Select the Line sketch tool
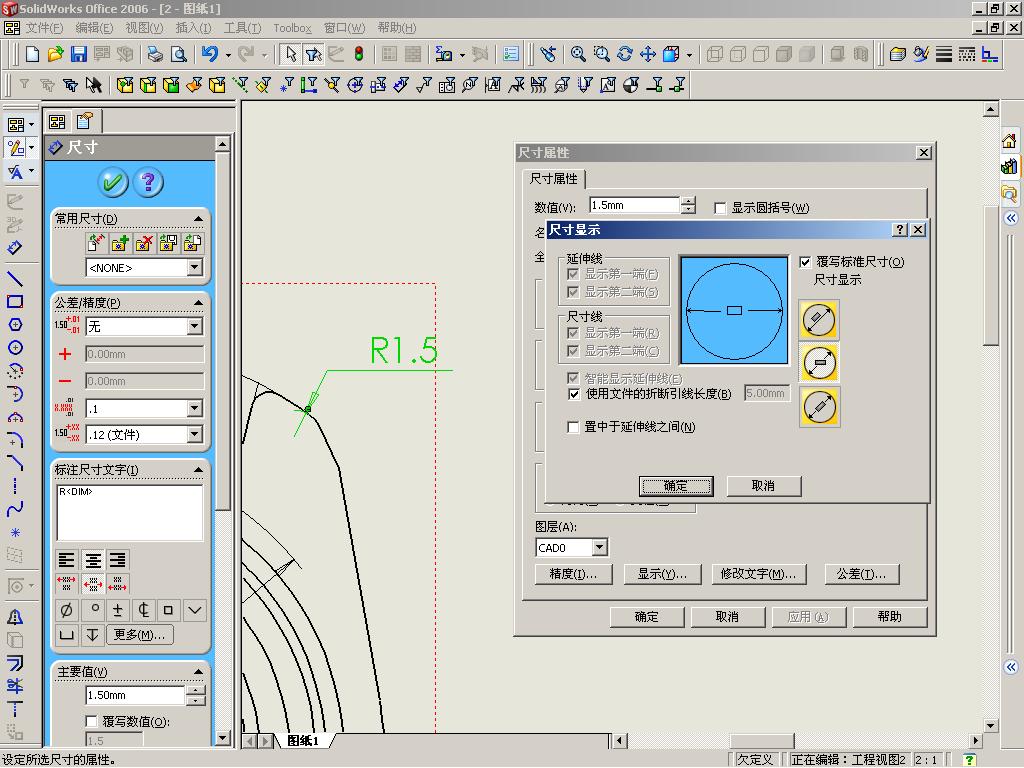 click(15, 279)
